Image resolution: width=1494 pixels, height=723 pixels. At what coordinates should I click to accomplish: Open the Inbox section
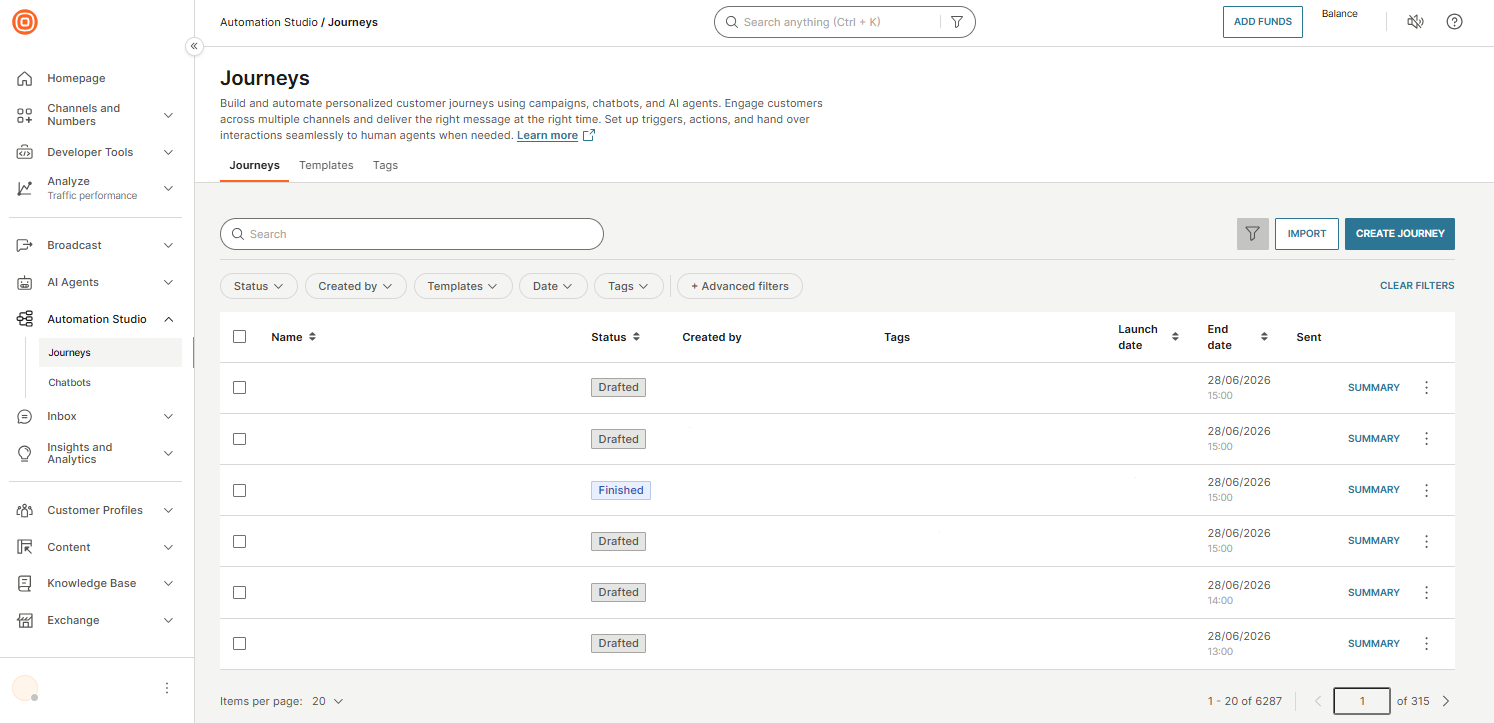tap(61, 416)
